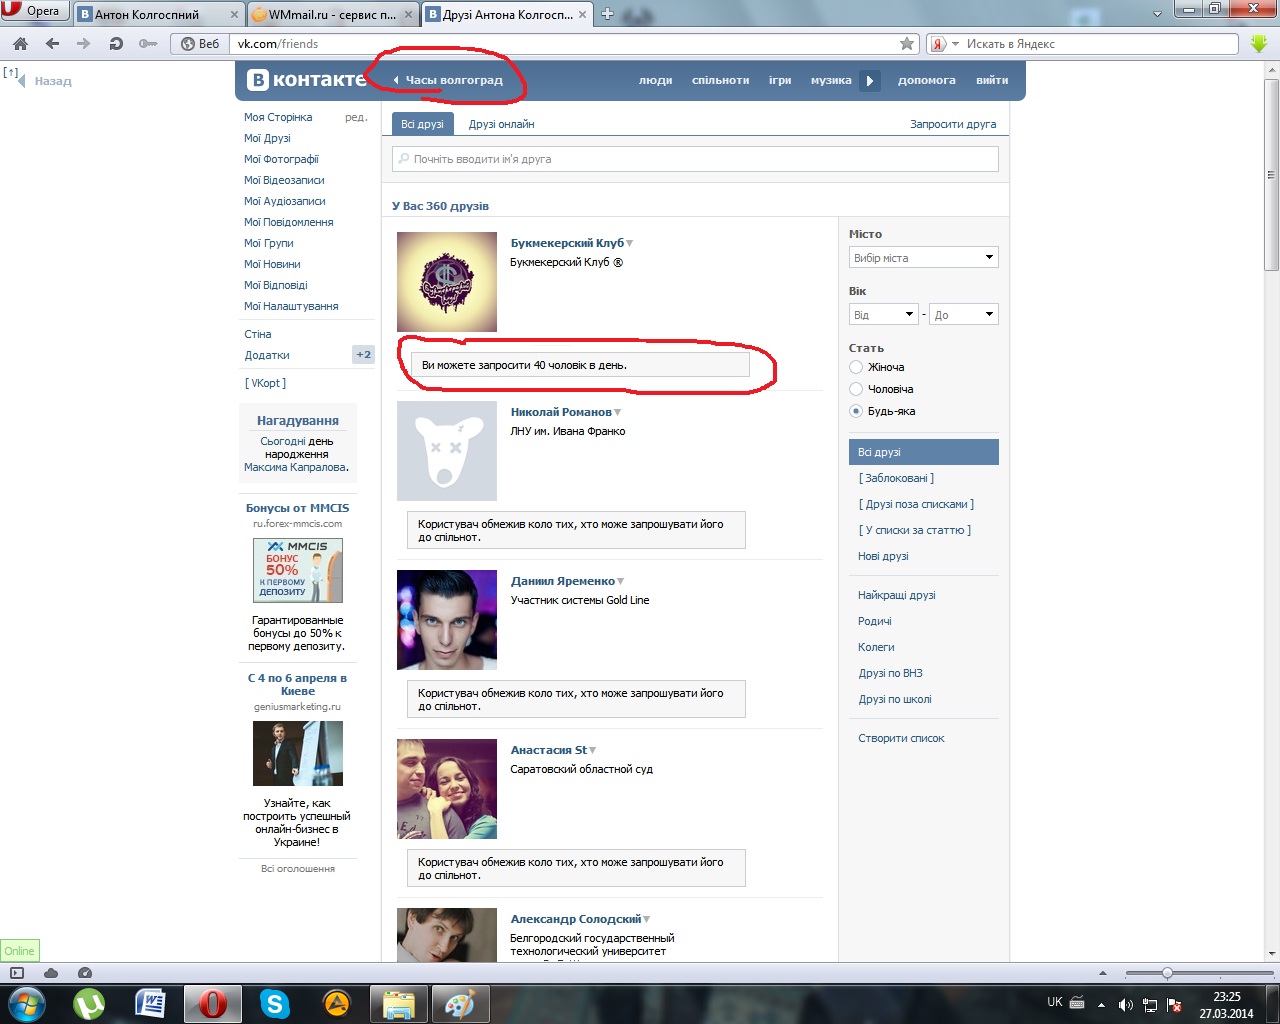Expand the menu arrow beside Букмекерский Клуб

[630, 243]
